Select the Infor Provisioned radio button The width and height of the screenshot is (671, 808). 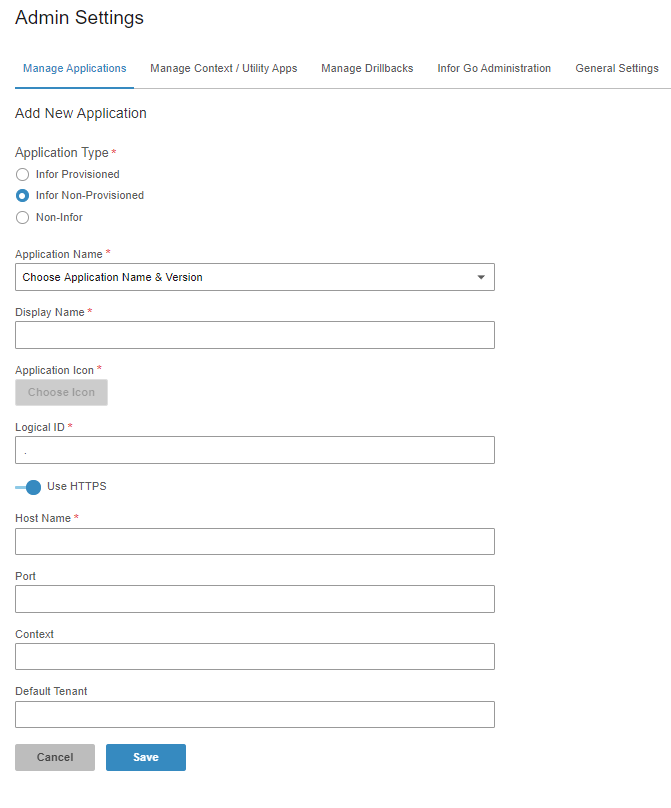tap(22, 174)
